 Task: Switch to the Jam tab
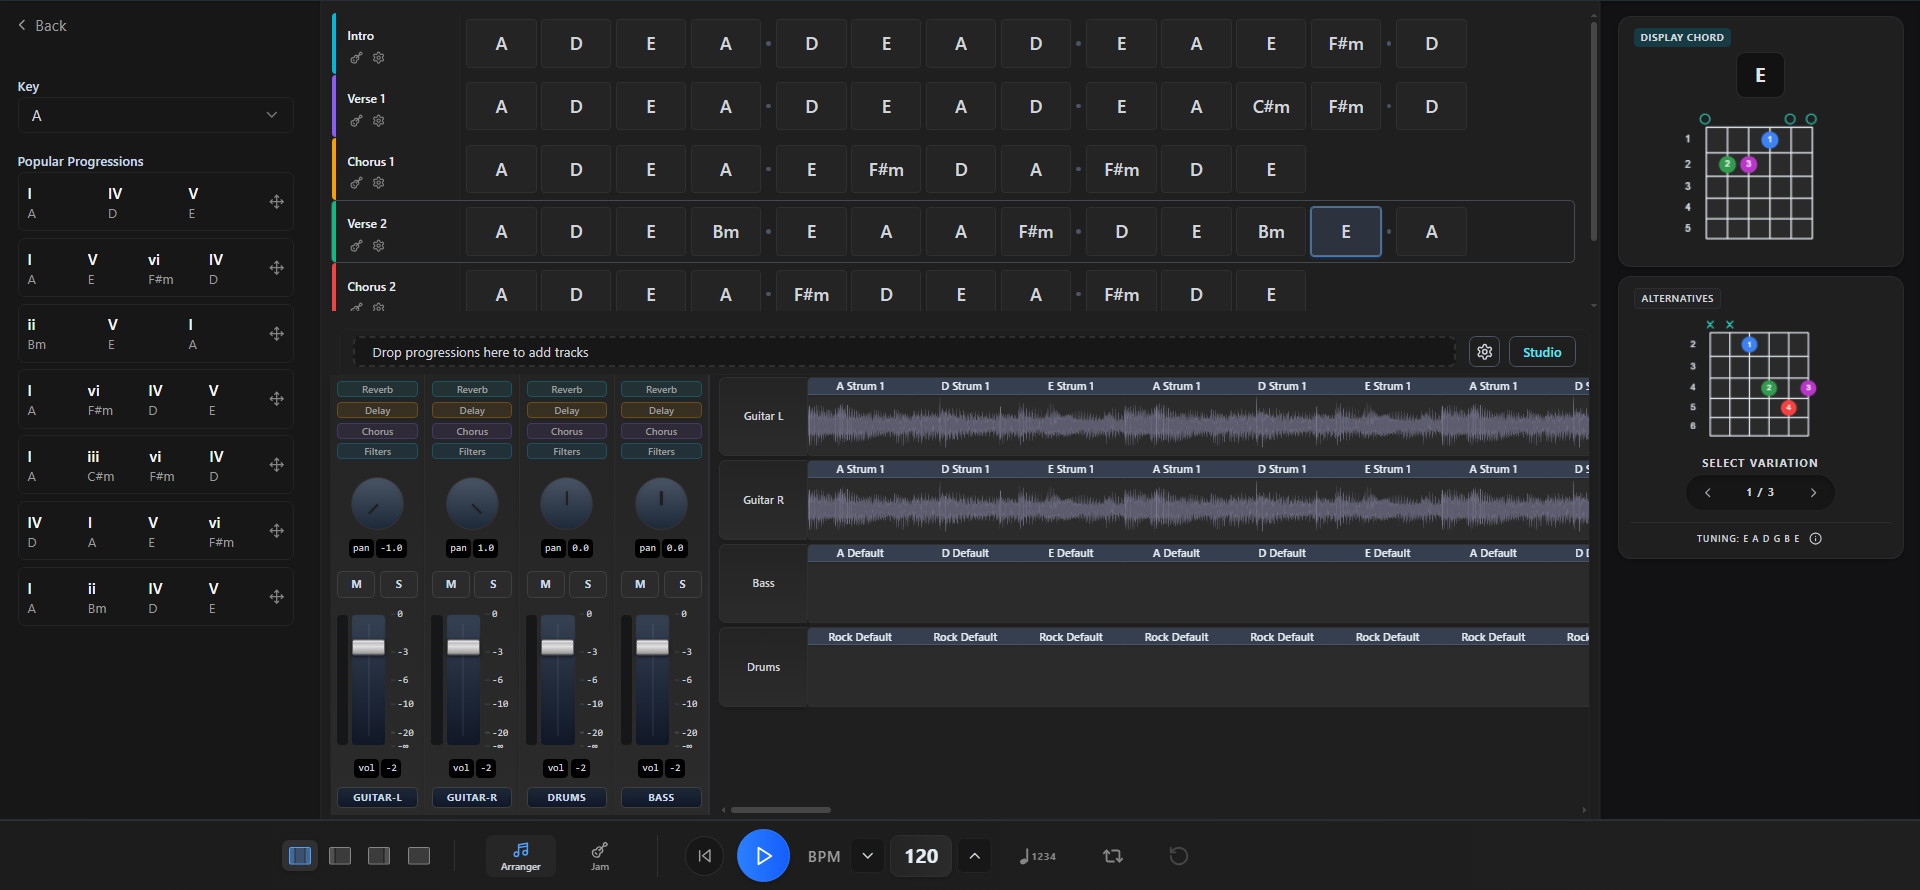click(x=600, y=856)
